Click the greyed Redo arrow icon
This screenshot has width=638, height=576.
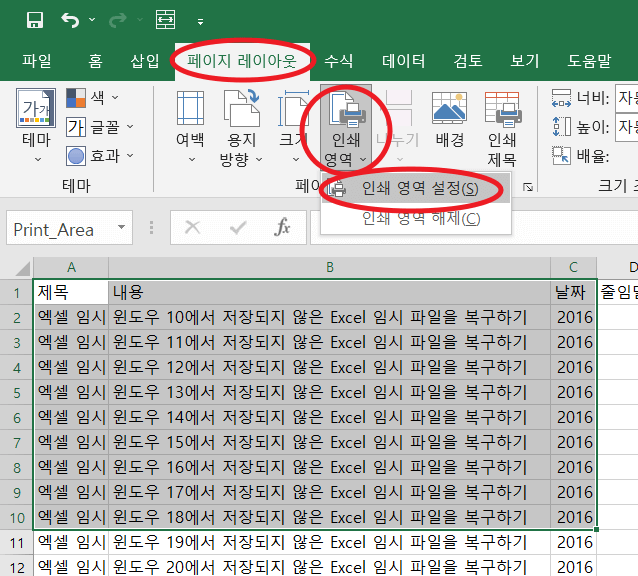[x=118, y=20]
